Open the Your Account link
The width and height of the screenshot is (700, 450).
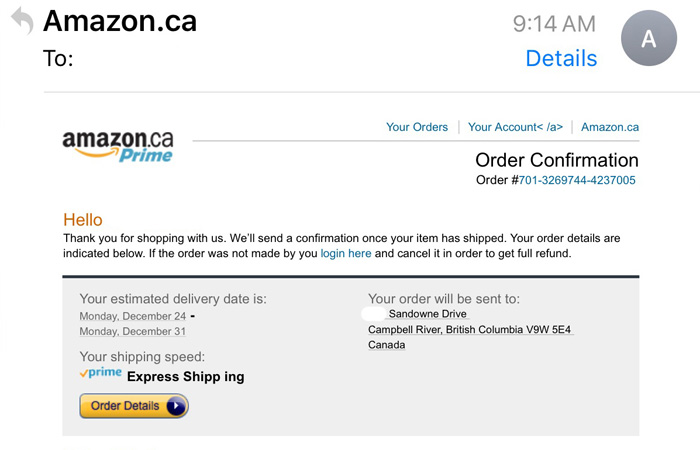click(515, 127)
